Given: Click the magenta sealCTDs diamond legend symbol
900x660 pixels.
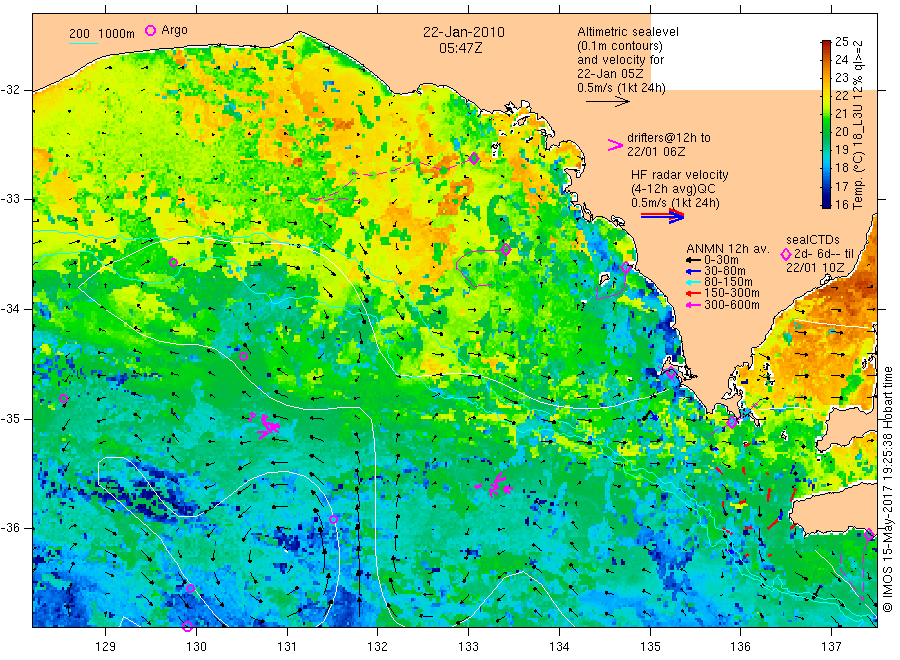Looking at the screenshot, I should tap(786, 254).
